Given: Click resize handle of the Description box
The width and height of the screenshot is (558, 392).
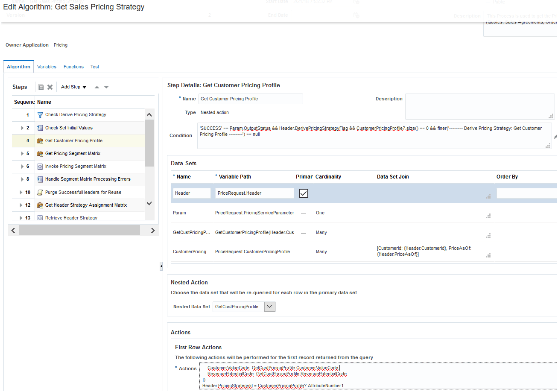Looking at the screenshot, I should (x=551, y=116).
